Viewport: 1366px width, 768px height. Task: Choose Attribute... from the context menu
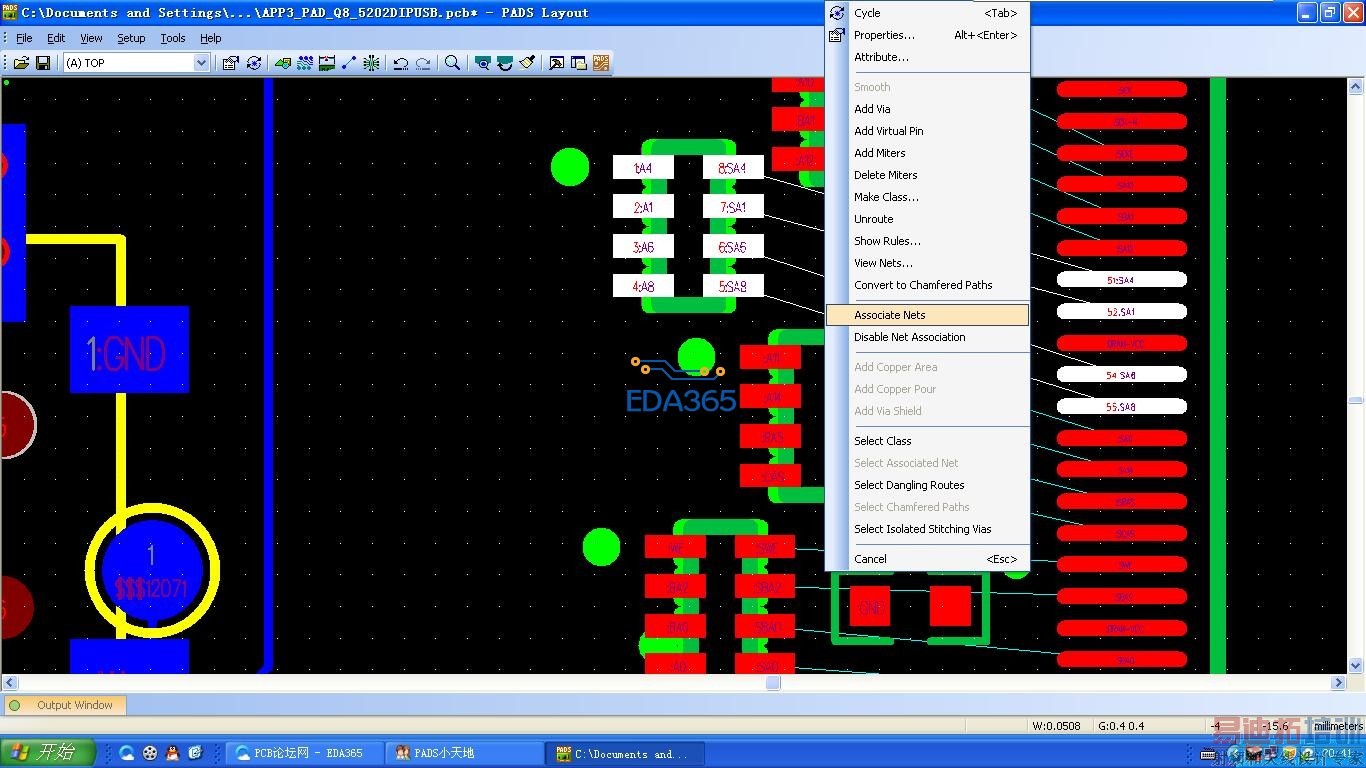(x=927, y=57)
